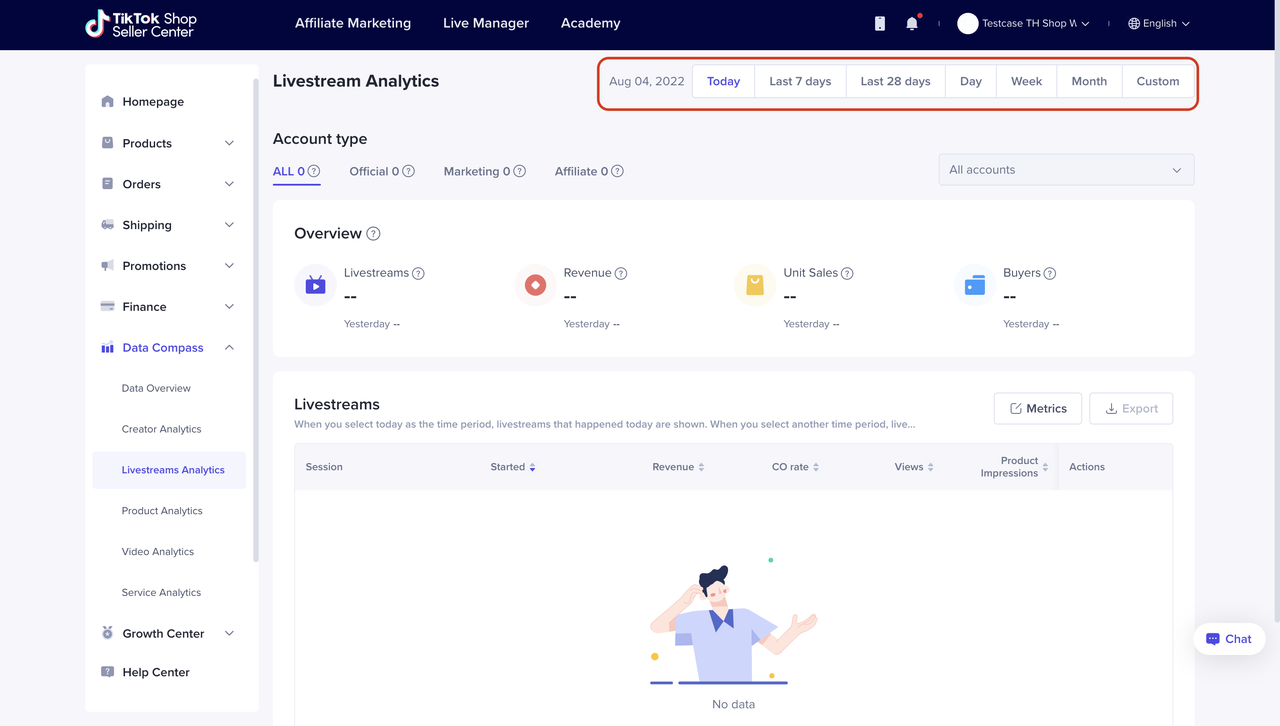Open Product Analytics in Data Compass
The width and height of the screenshot is (1280, 726).
[162, 511]
